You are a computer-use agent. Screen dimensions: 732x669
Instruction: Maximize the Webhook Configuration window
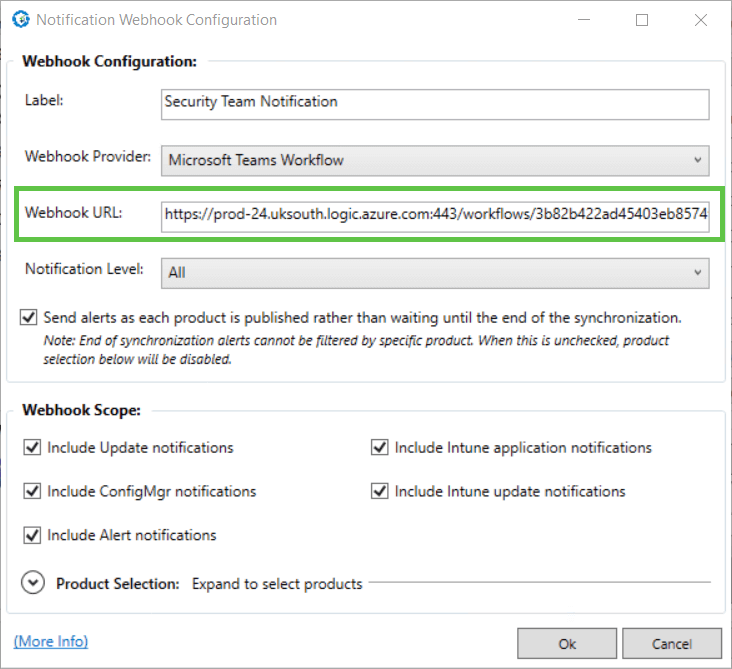click(x=642, y=20)
